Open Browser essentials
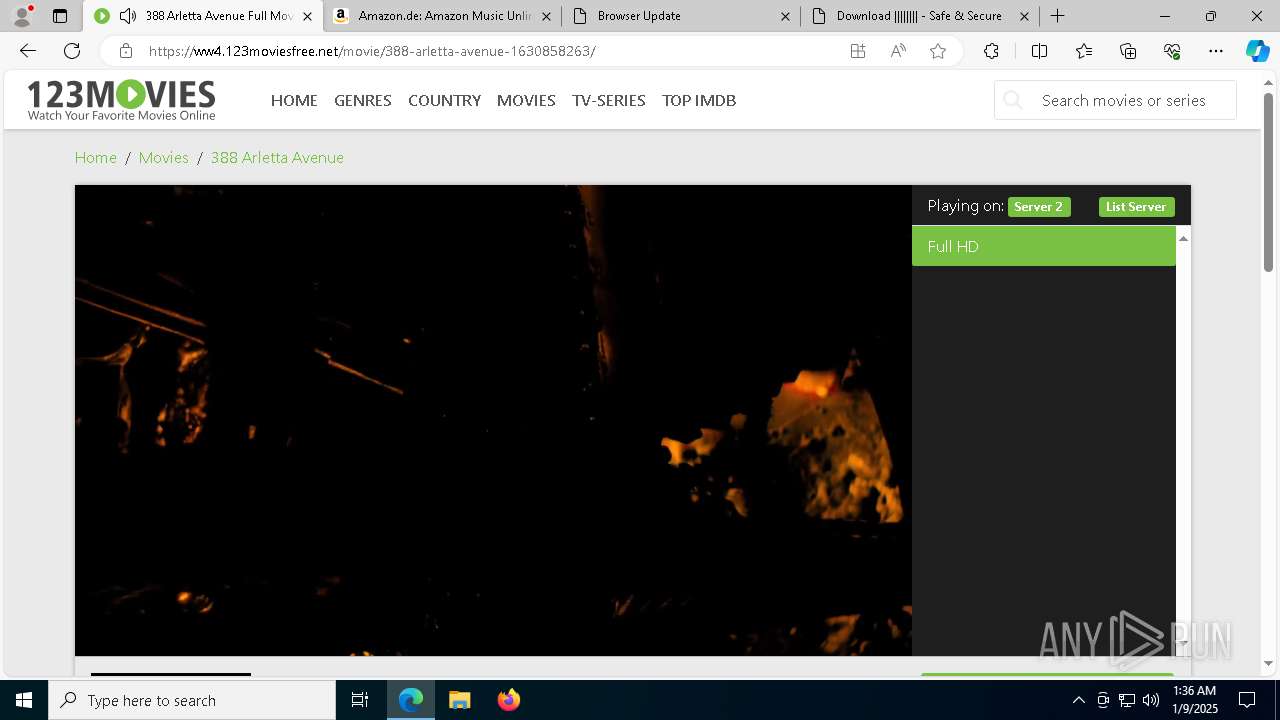The height and width of the screenshot is (720, 1280). (x=1172, y=51)
